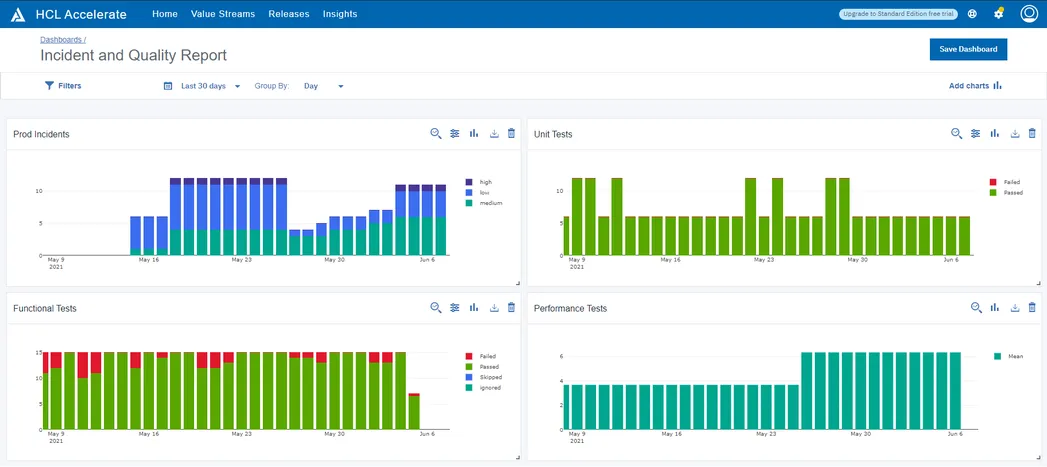This screenshot has height=467, width=1047.
Task: Open the Group By Day dropdown
Action: [x=323, y=86]
